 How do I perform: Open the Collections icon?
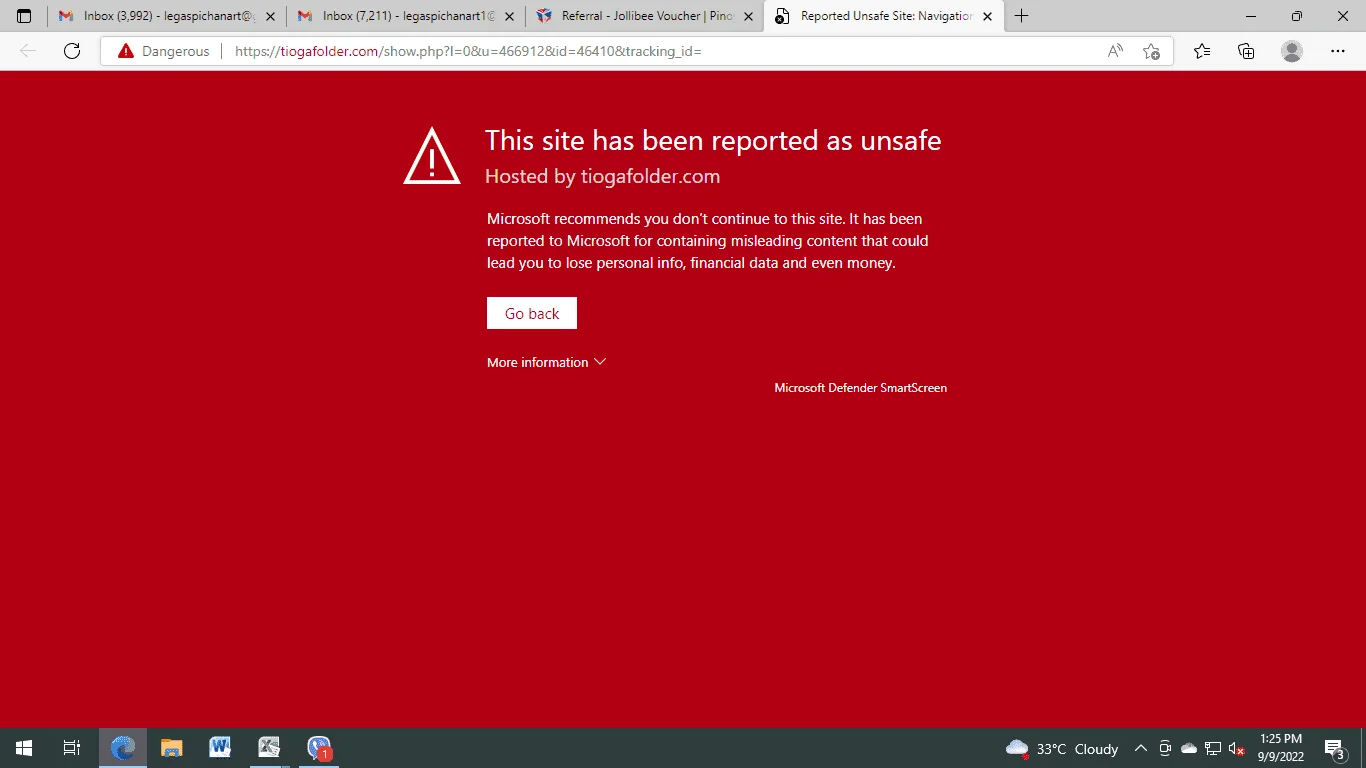[1246, 51]
